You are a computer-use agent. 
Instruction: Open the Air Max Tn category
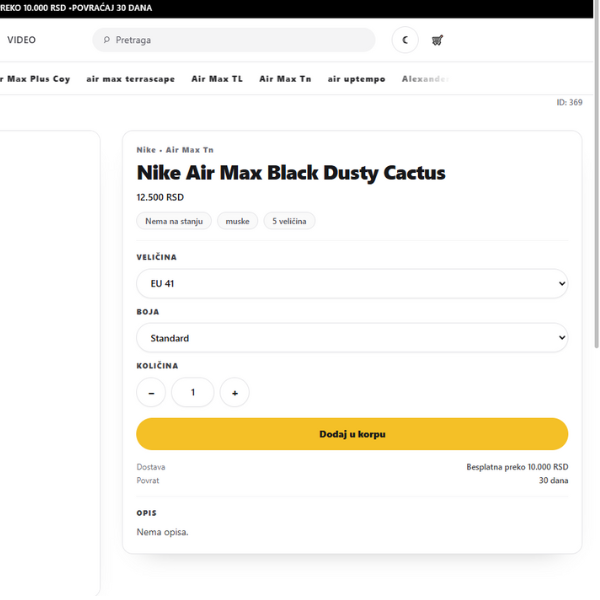(x=285, y=79)
